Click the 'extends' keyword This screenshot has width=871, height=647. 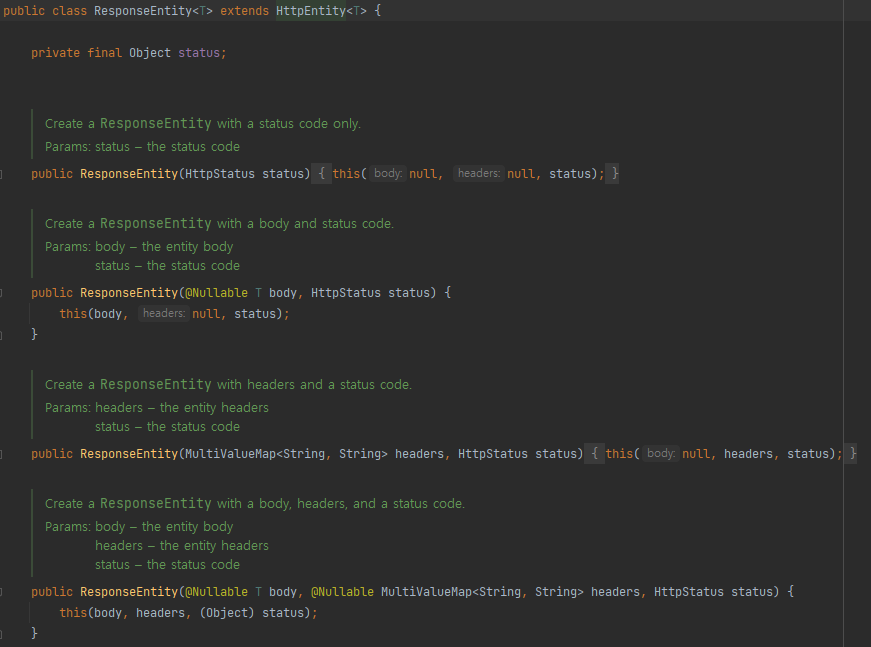pyautogui.click(x=244, y=11)
